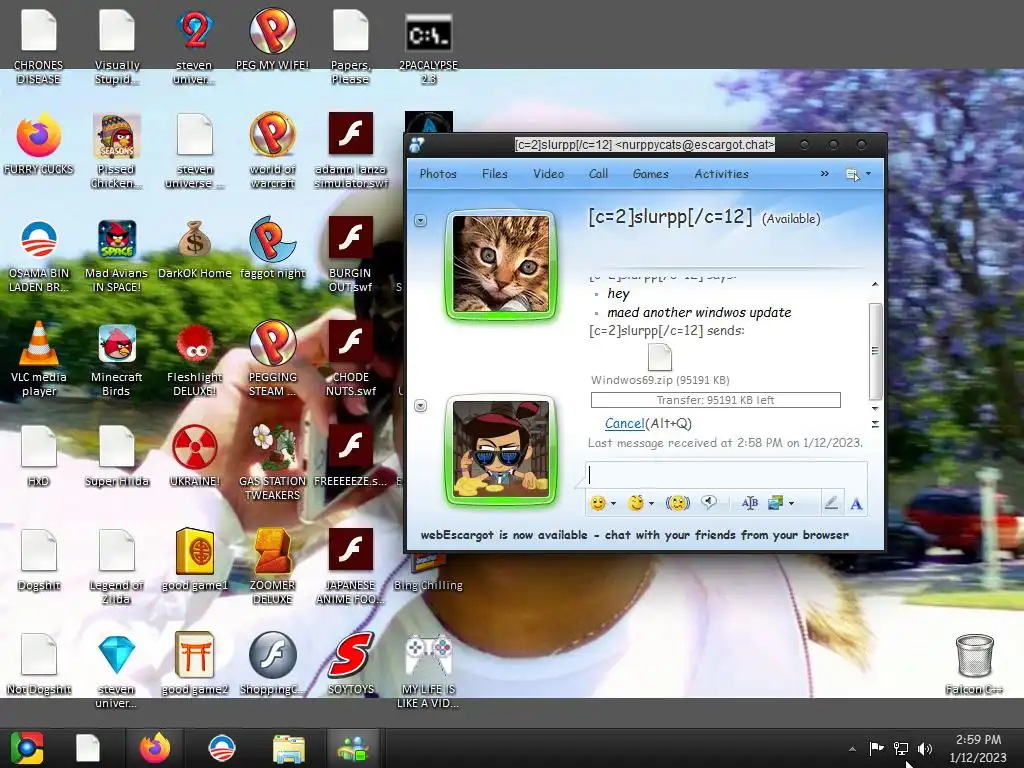Click in the message typing field
Screen dimensions: 1024x768
click(x=726, y=475)
